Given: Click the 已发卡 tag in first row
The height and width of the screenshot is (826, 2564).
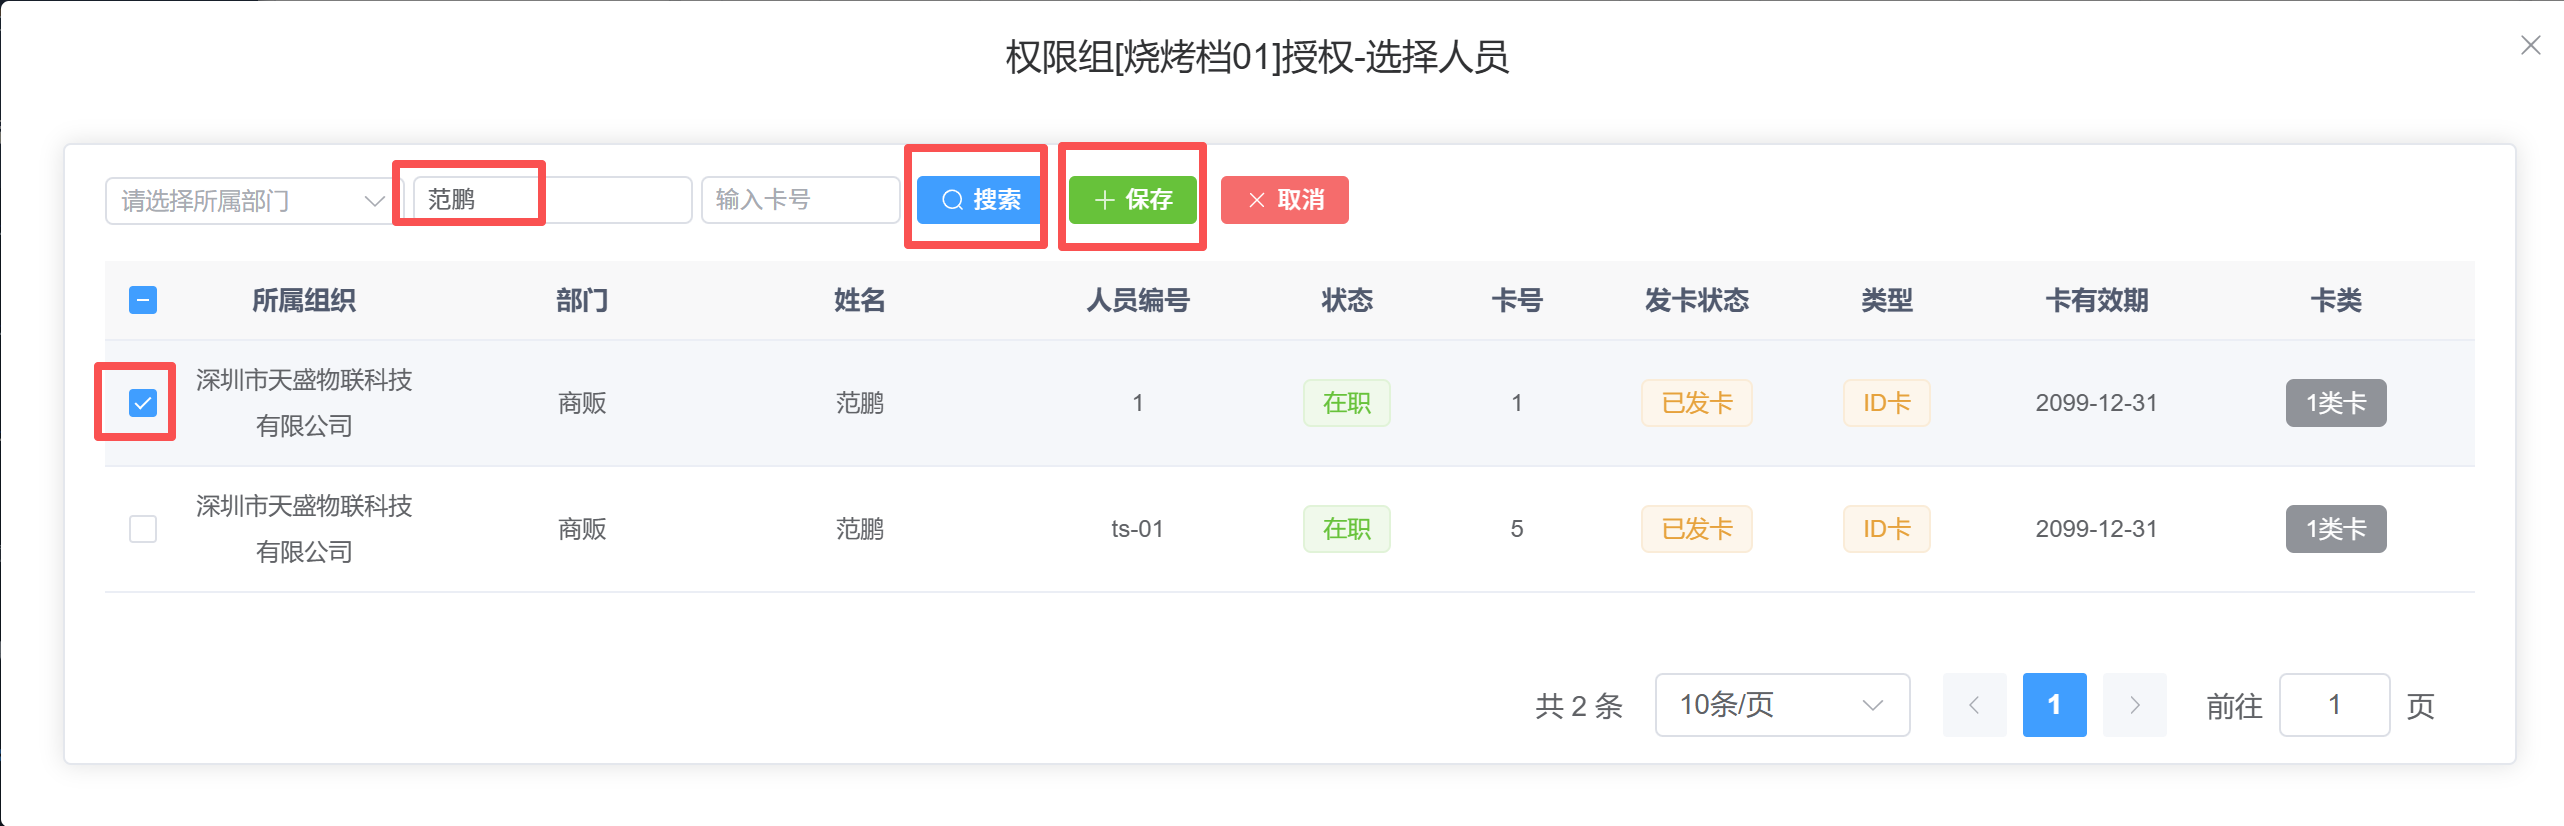Looking at the screenshot, I should (x=1696, y=403).
